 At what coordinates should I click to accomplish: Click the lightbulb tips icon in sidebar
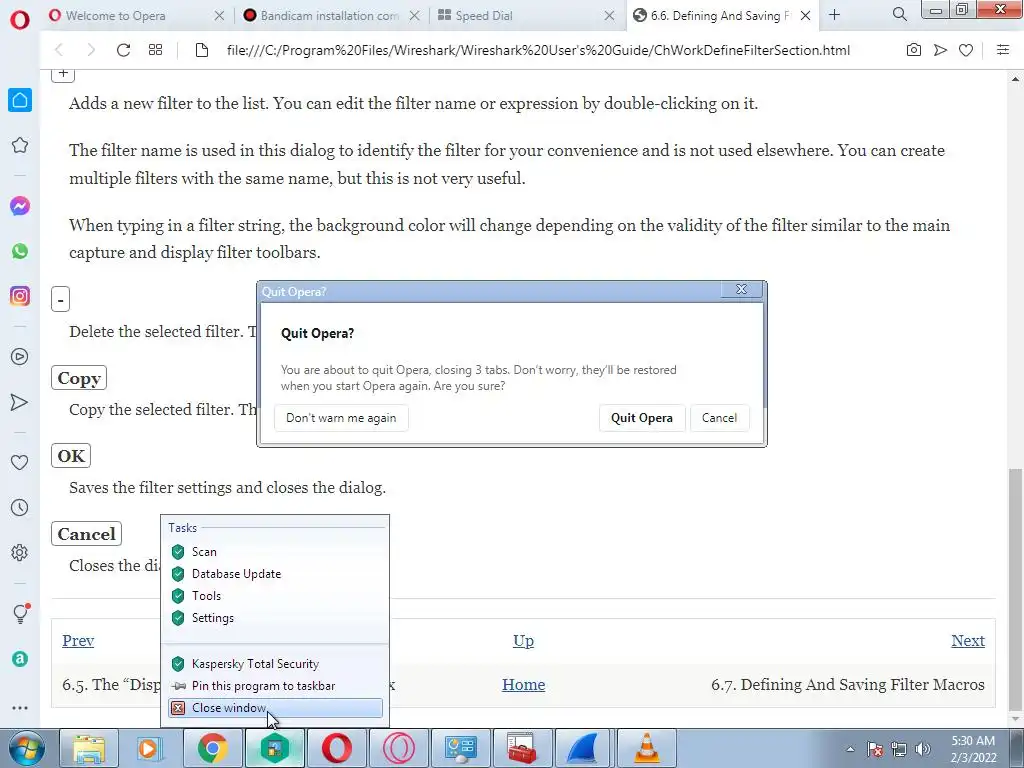(x=20, y=613)
